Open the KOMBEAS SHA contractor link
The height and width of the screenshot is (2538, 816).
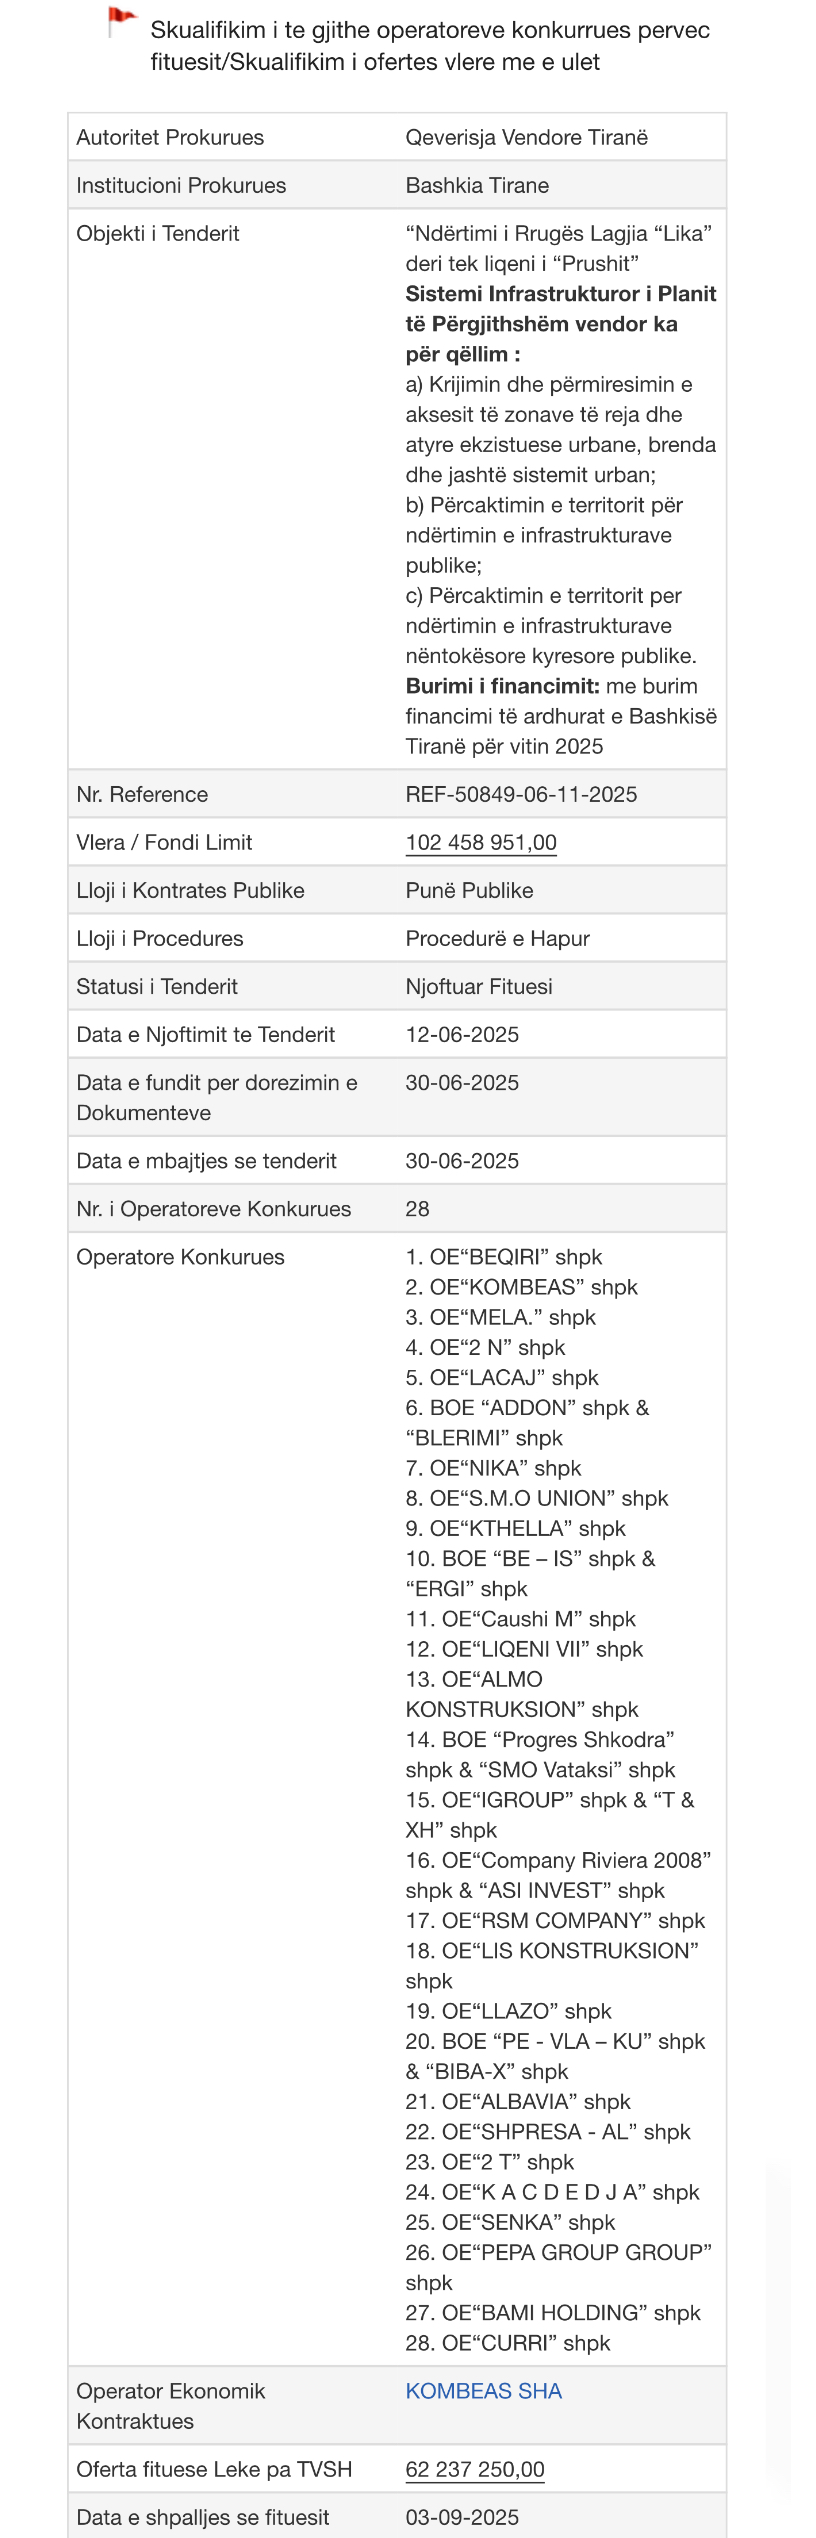pyautogui.click(x=483, y=2390)
